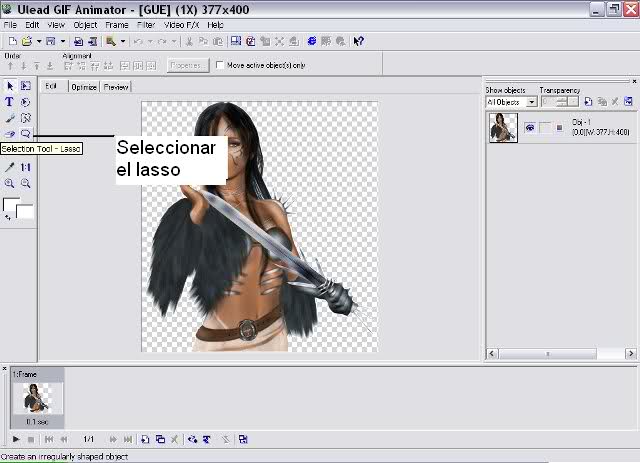Click the Zoom In magnifier tool
Screen dimensions: 640x463
9,183
